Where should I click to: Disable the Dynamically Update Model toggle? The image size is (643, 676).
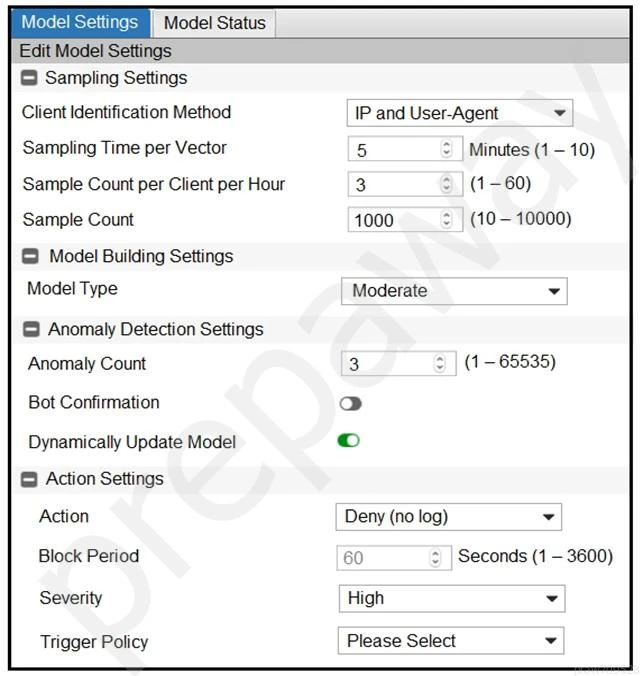coord(348,441)
